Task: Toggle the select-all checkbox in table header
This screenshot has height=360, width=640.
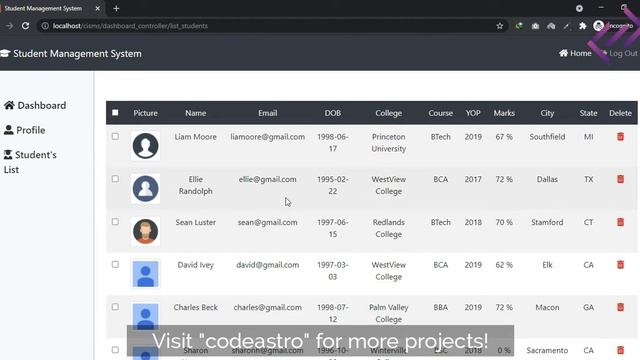Action: 115,112
